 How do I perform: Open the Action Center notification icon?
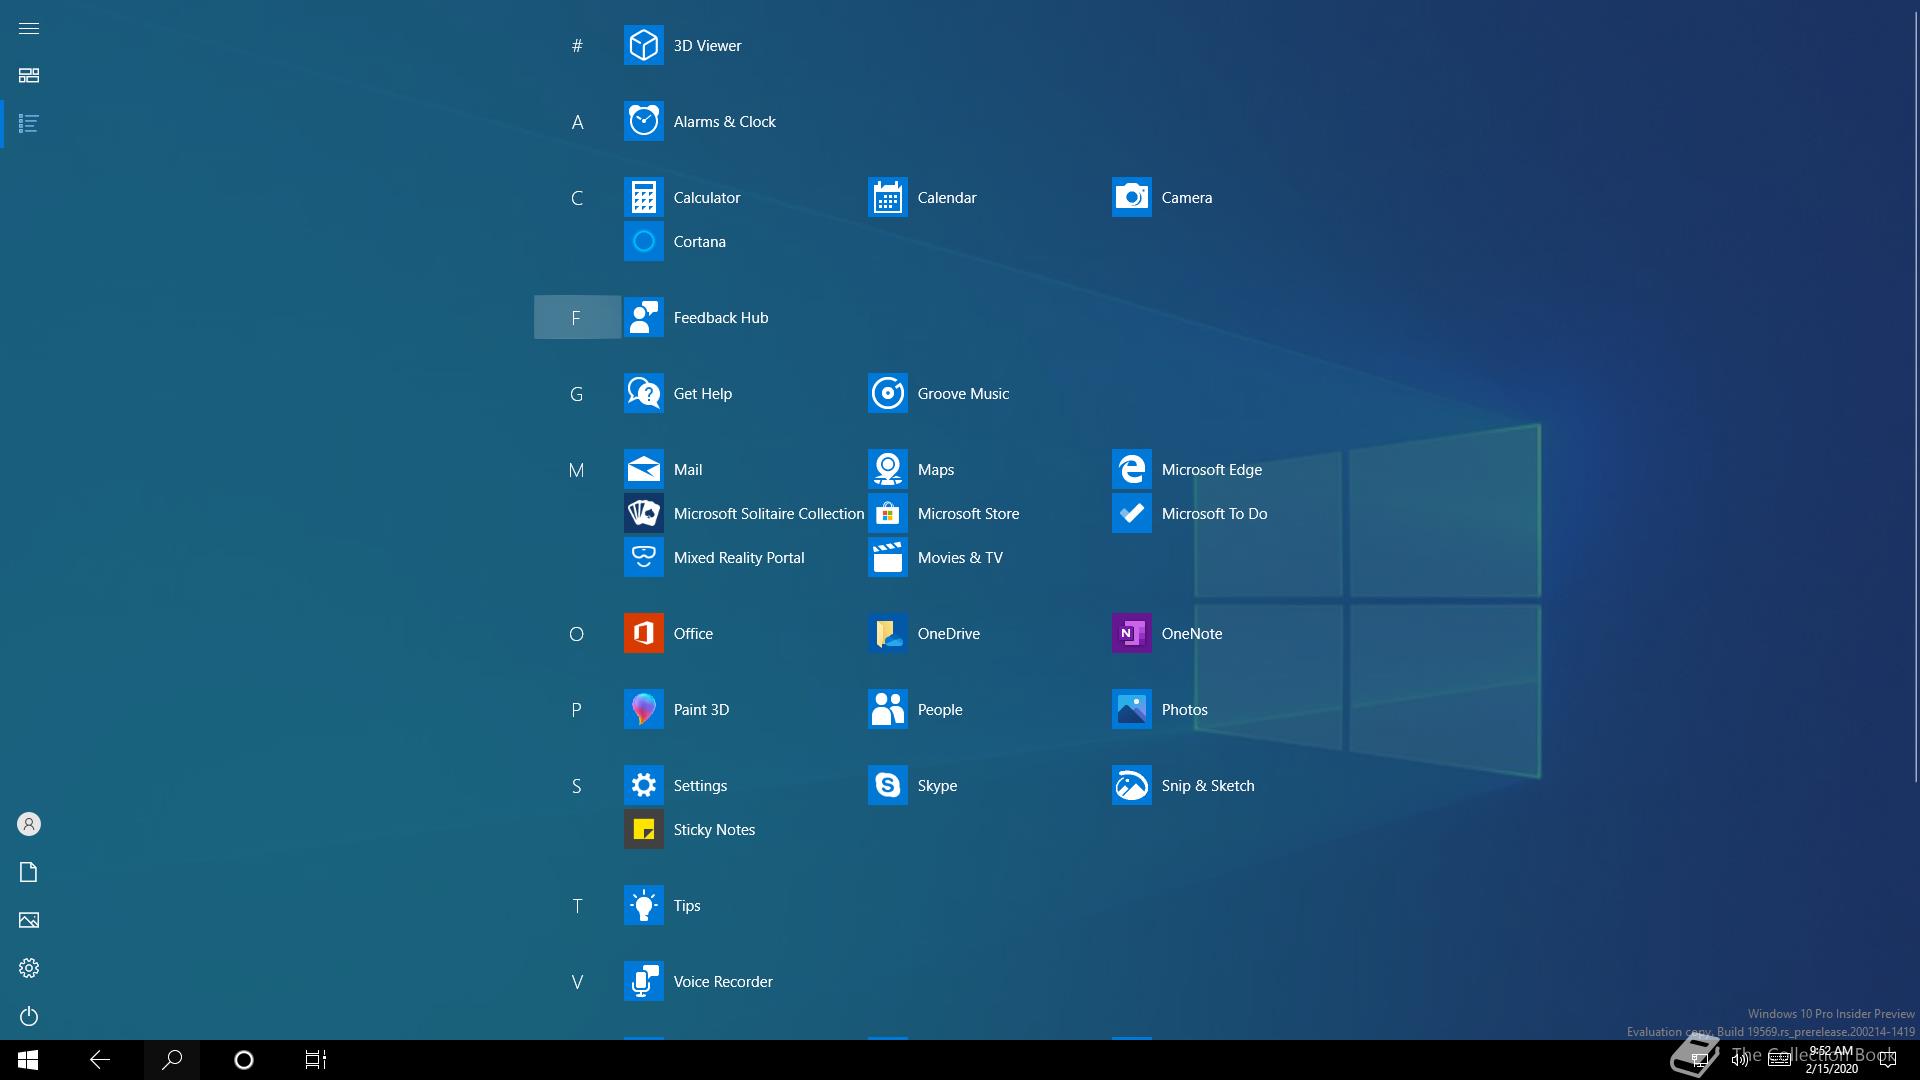(1888, 1060)
